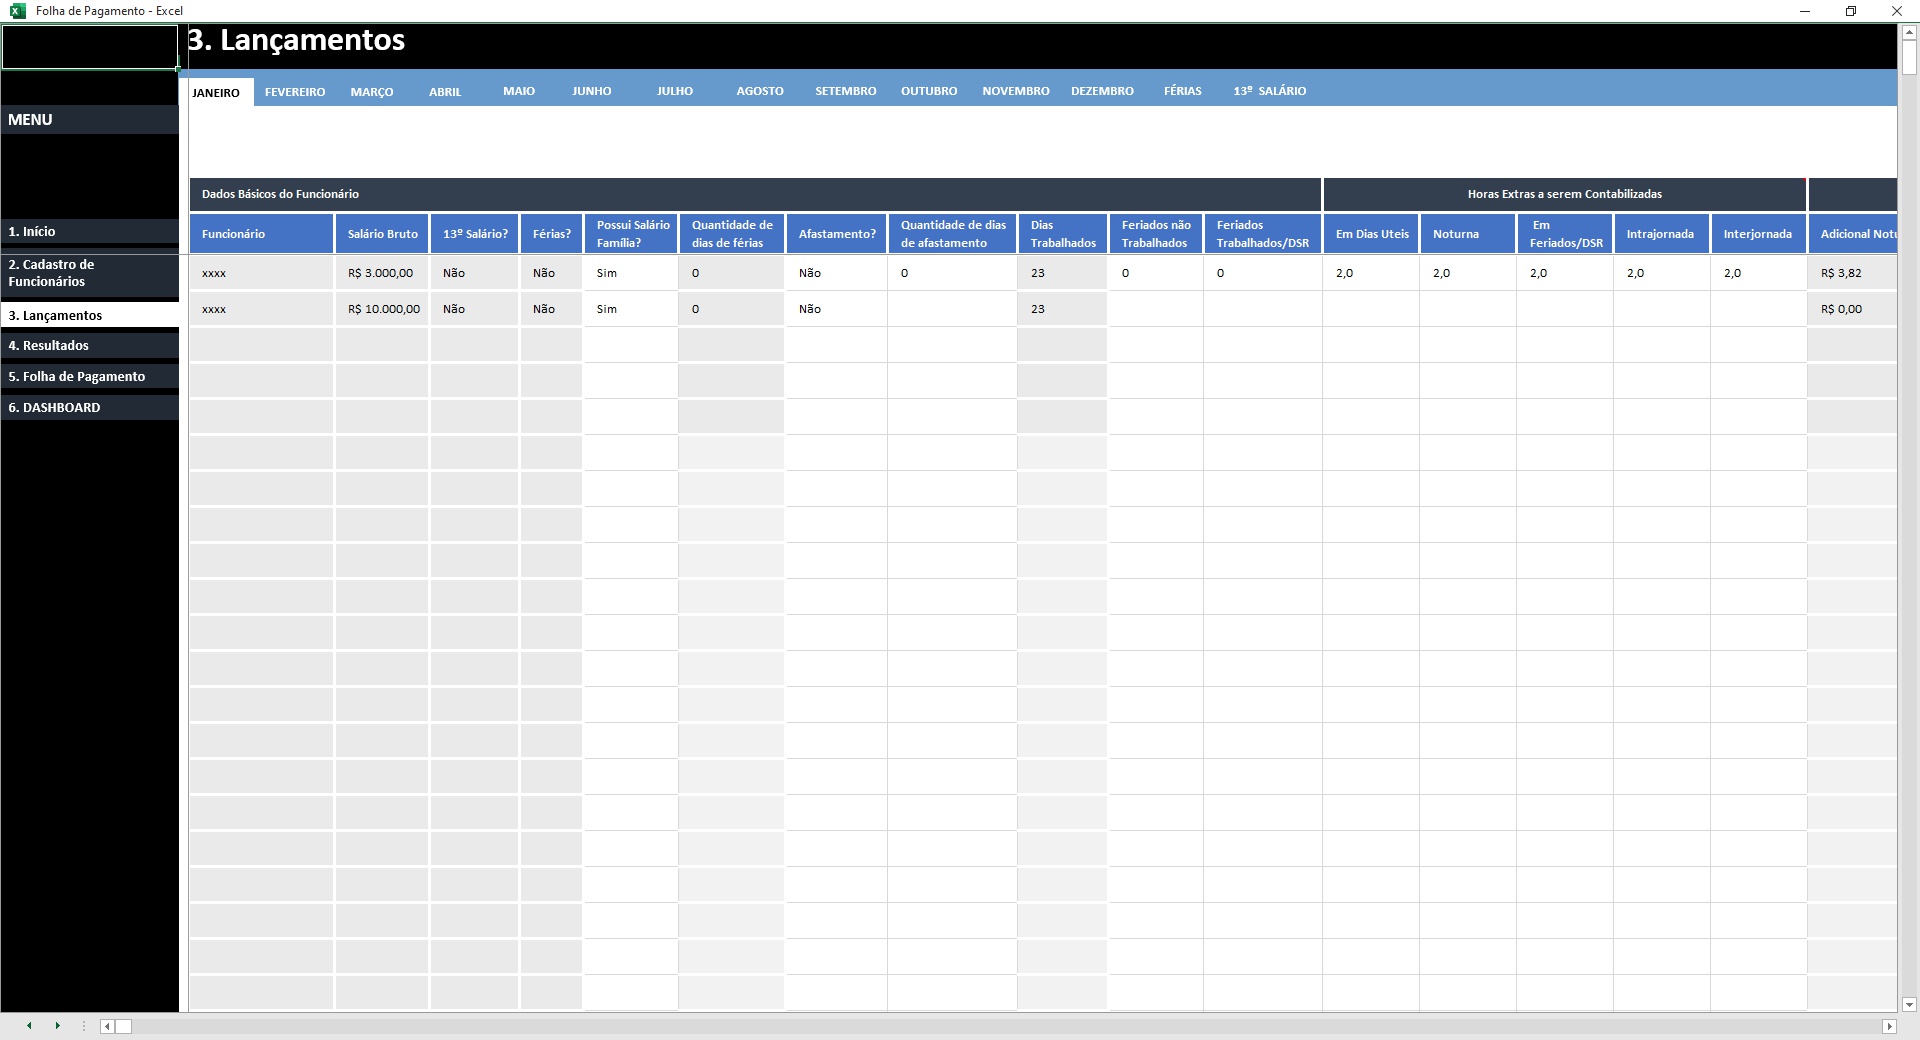
Task: Click the next sheet navigation arrow
Action: pyautogui.click(x=57, y=1026)
